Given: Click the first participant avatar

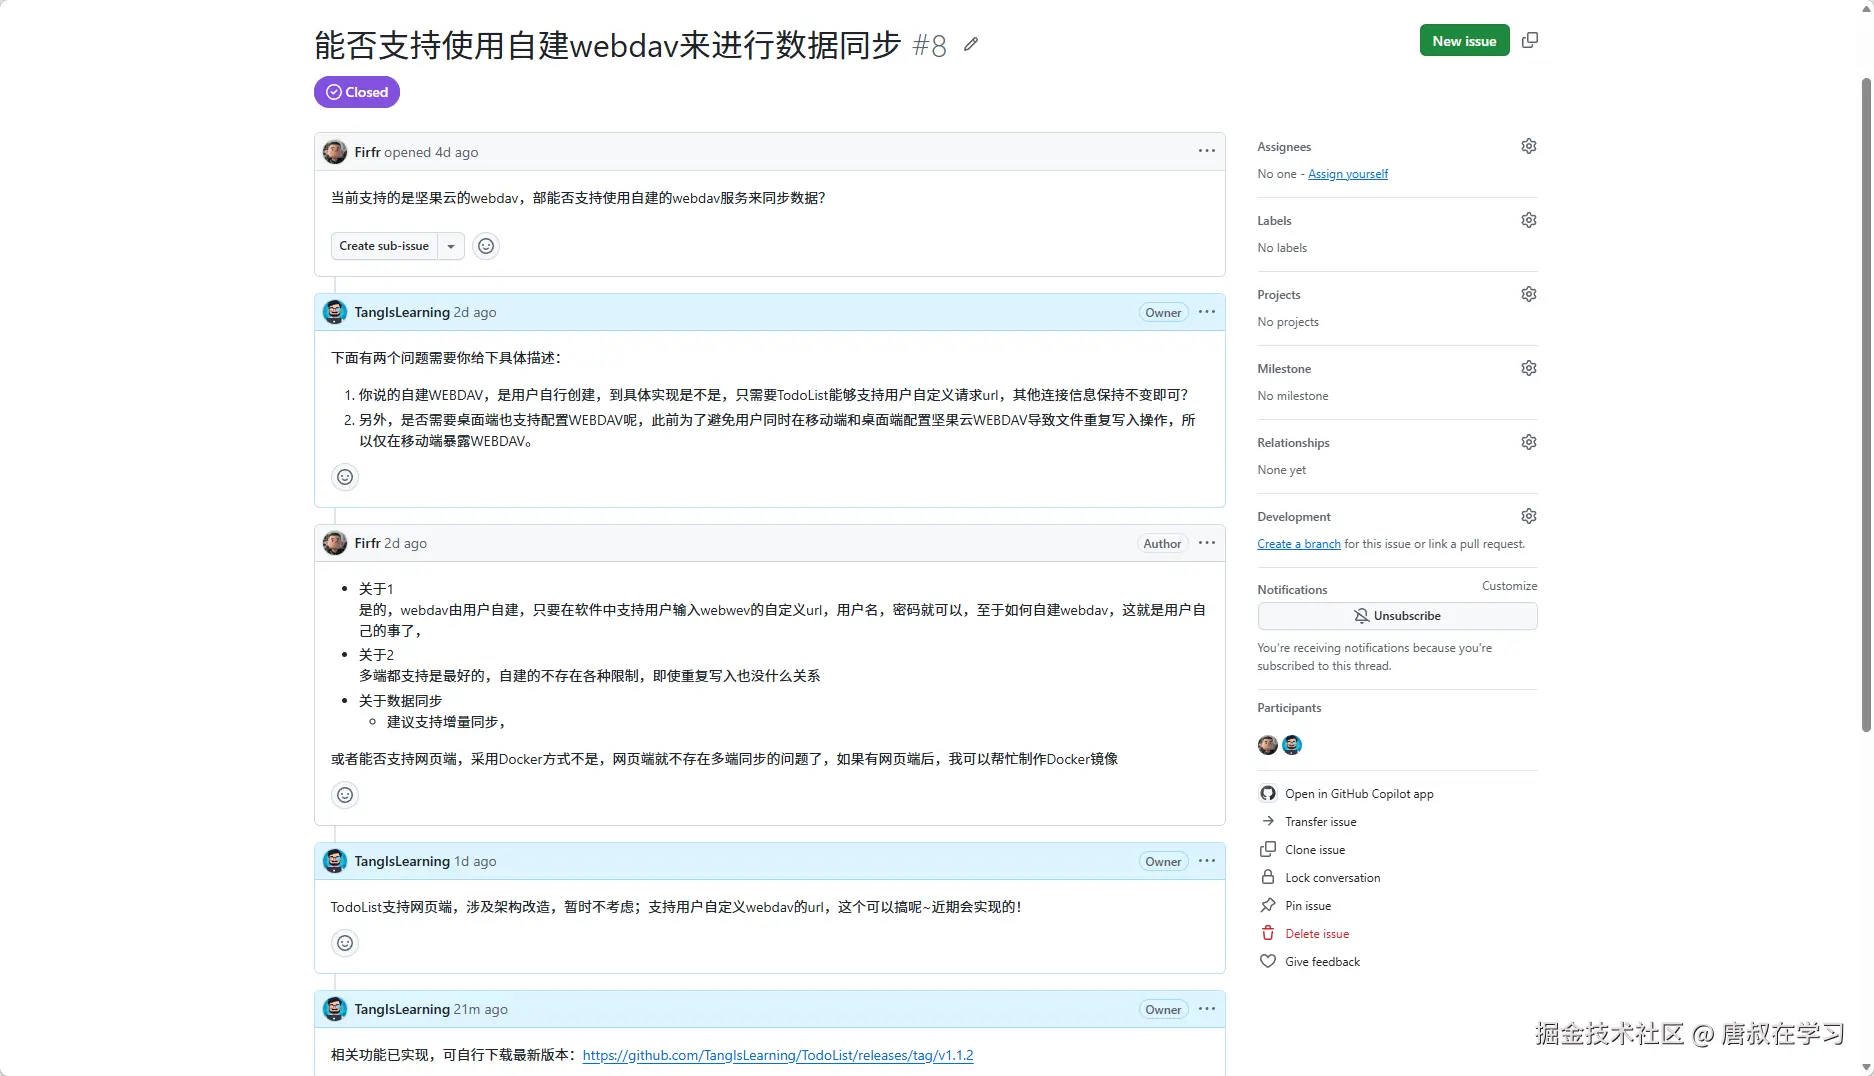Looking at the screenshot, I should click(x=1267, y=745).
